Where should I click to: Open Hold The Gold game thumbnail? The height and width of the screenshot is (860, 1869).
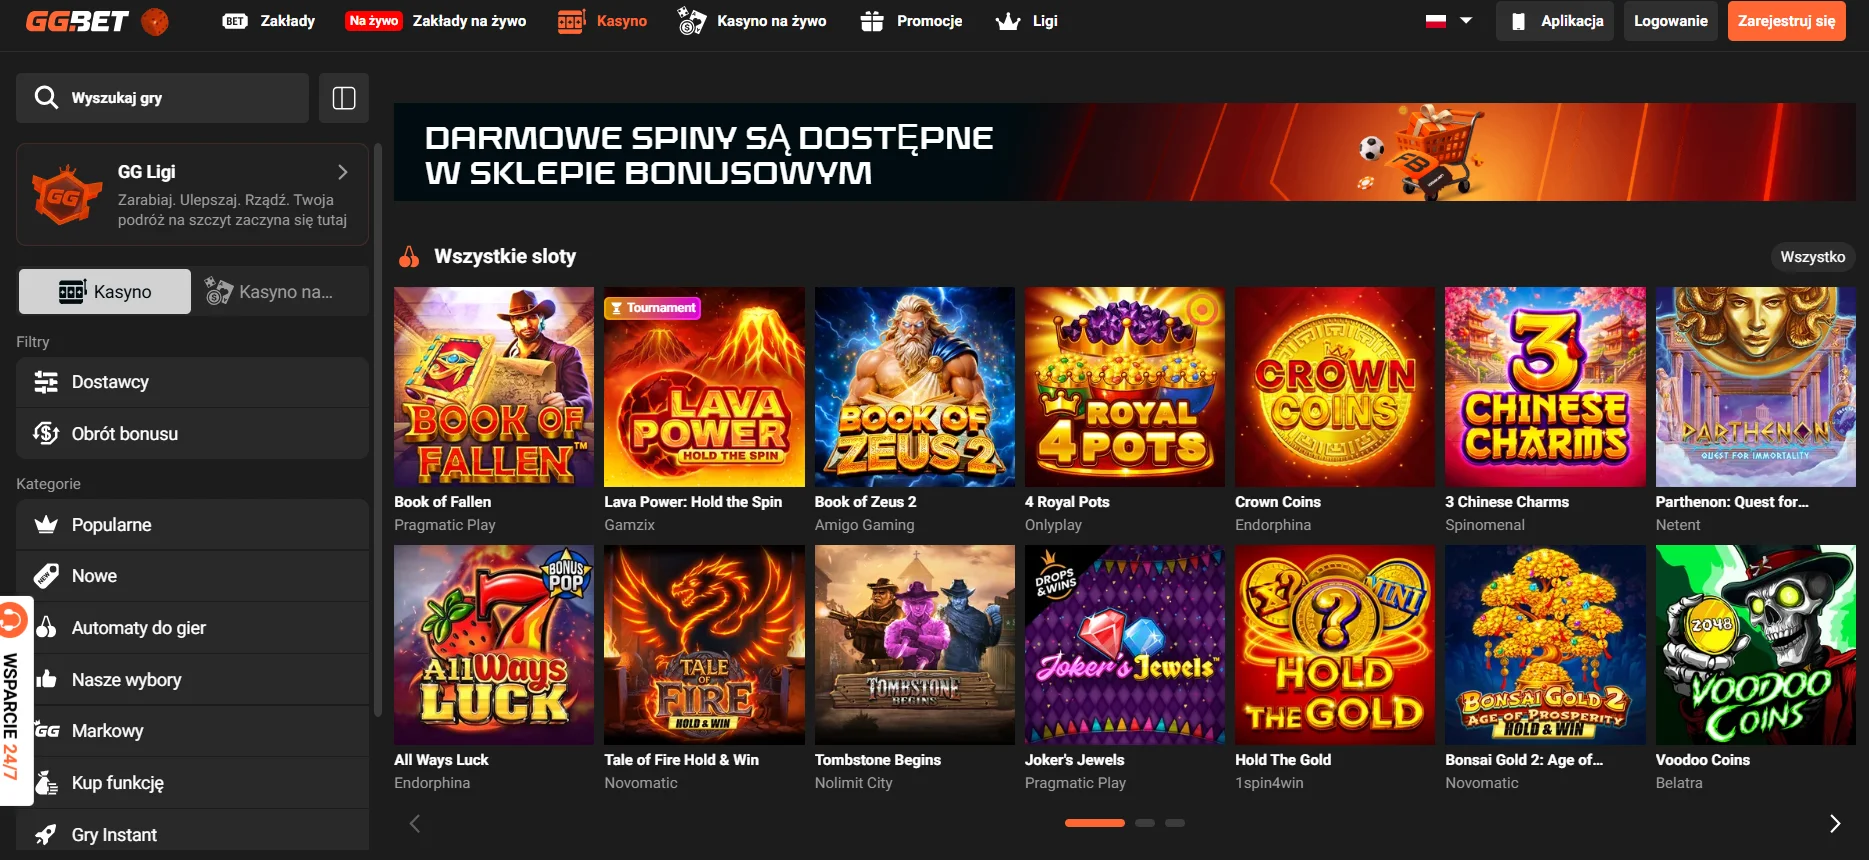coord(1335,645)
